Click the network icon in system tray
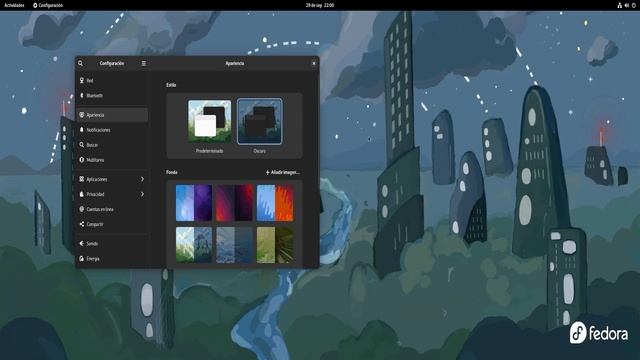Image resolution: width=640 pixels, height=360 pixels. click(620, 5)
